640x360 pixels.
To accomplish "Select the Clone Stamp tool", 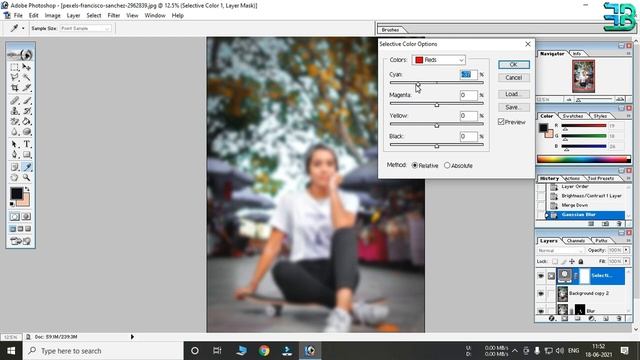I will (x=15, y=111).
